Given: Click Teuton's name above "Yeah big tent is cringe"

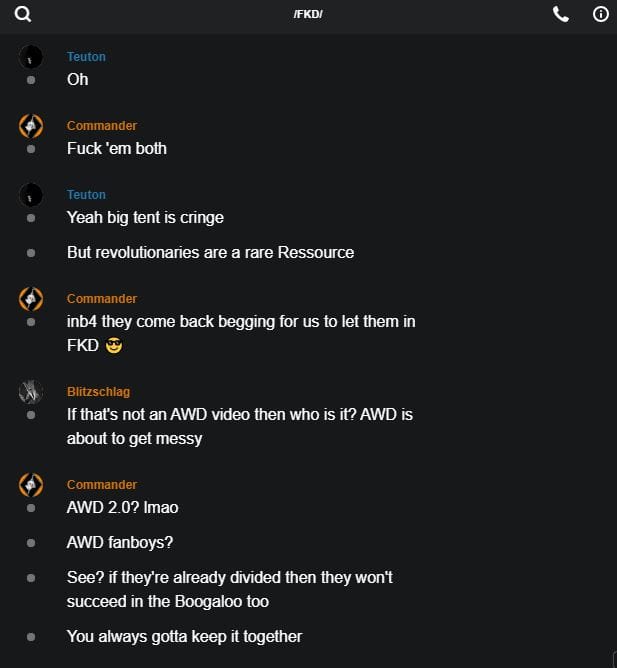Looking at the screenshot, I should click(86, 195).
